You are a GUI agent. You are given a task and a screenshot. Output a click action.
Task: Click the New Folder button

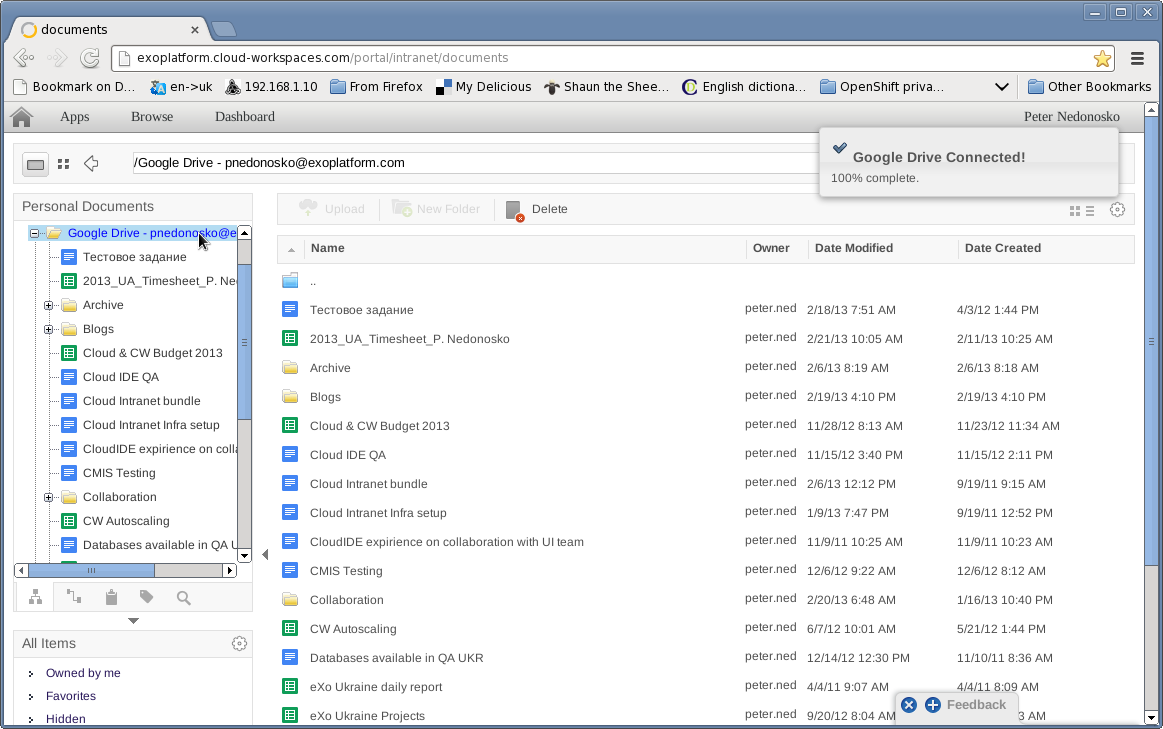click(436, 209)
